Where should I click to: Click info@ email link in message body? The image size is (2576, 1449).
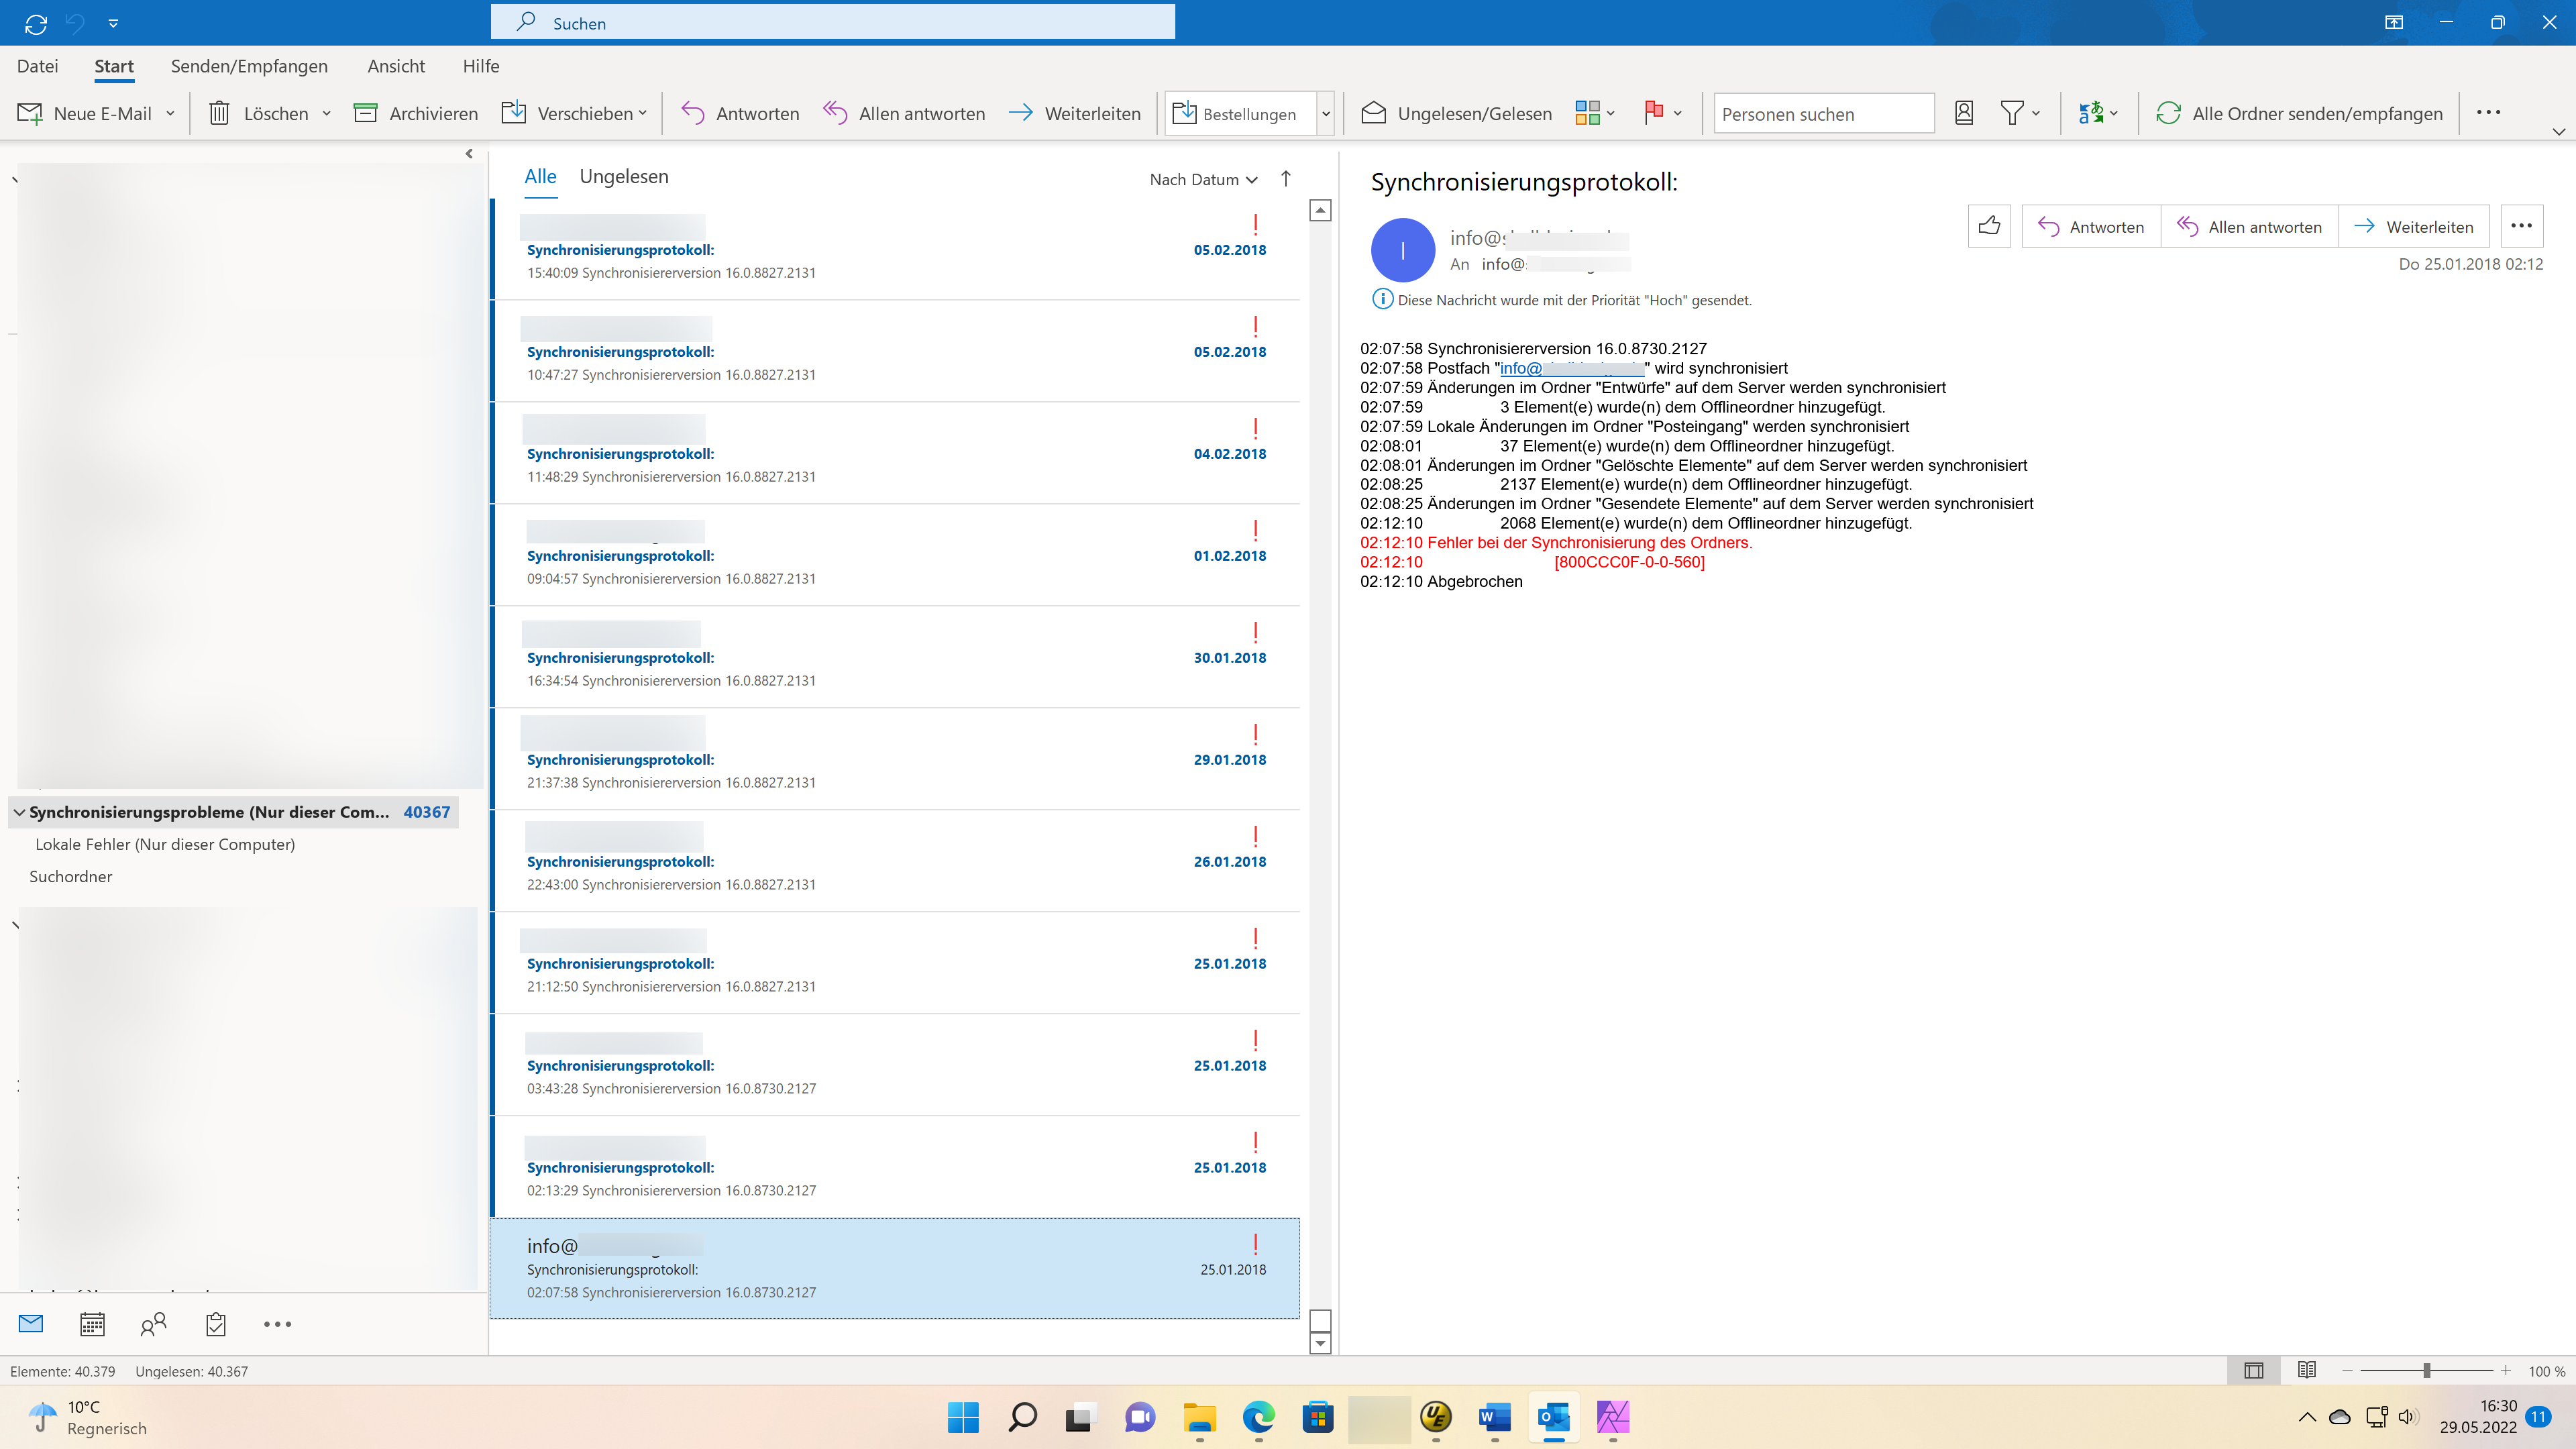coord(1570,368)
